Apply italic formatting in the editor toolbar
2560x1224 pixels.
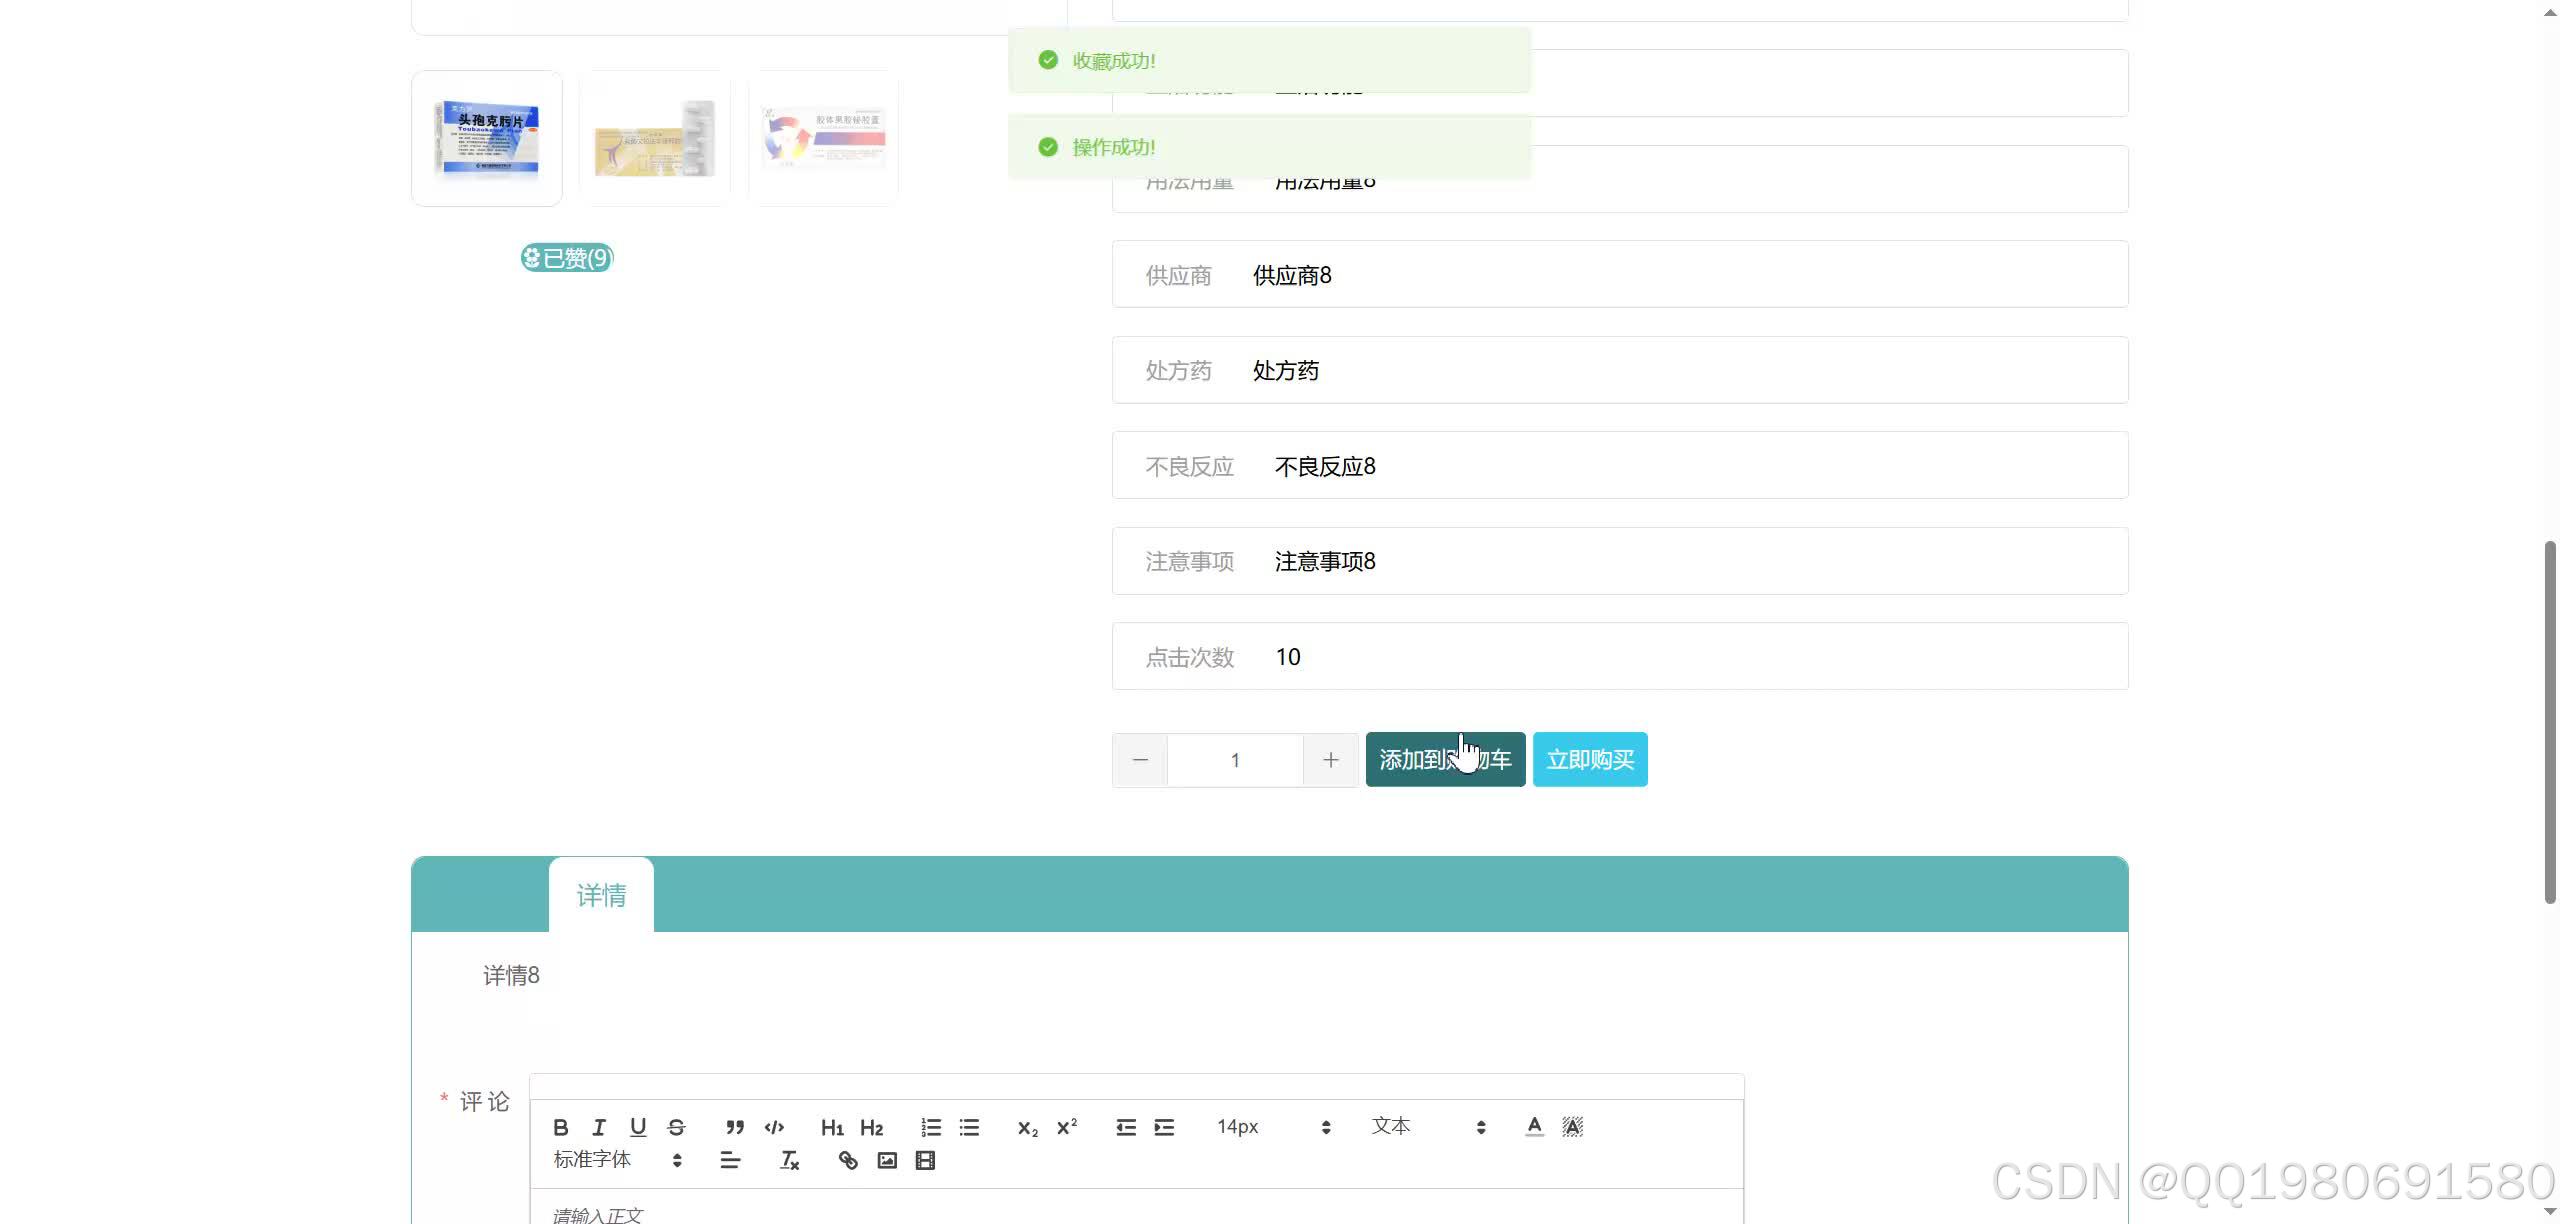[x=599, y=1127]
